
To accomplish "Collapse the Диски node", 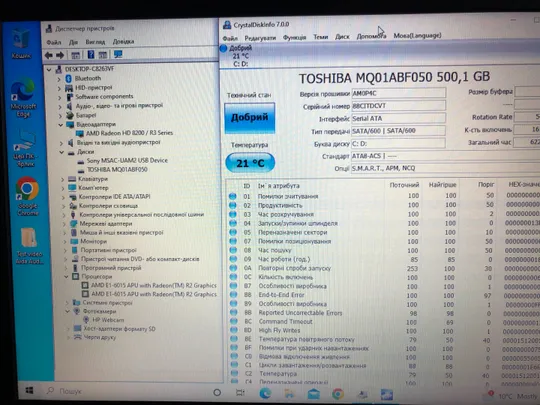I will click(62, 152).
